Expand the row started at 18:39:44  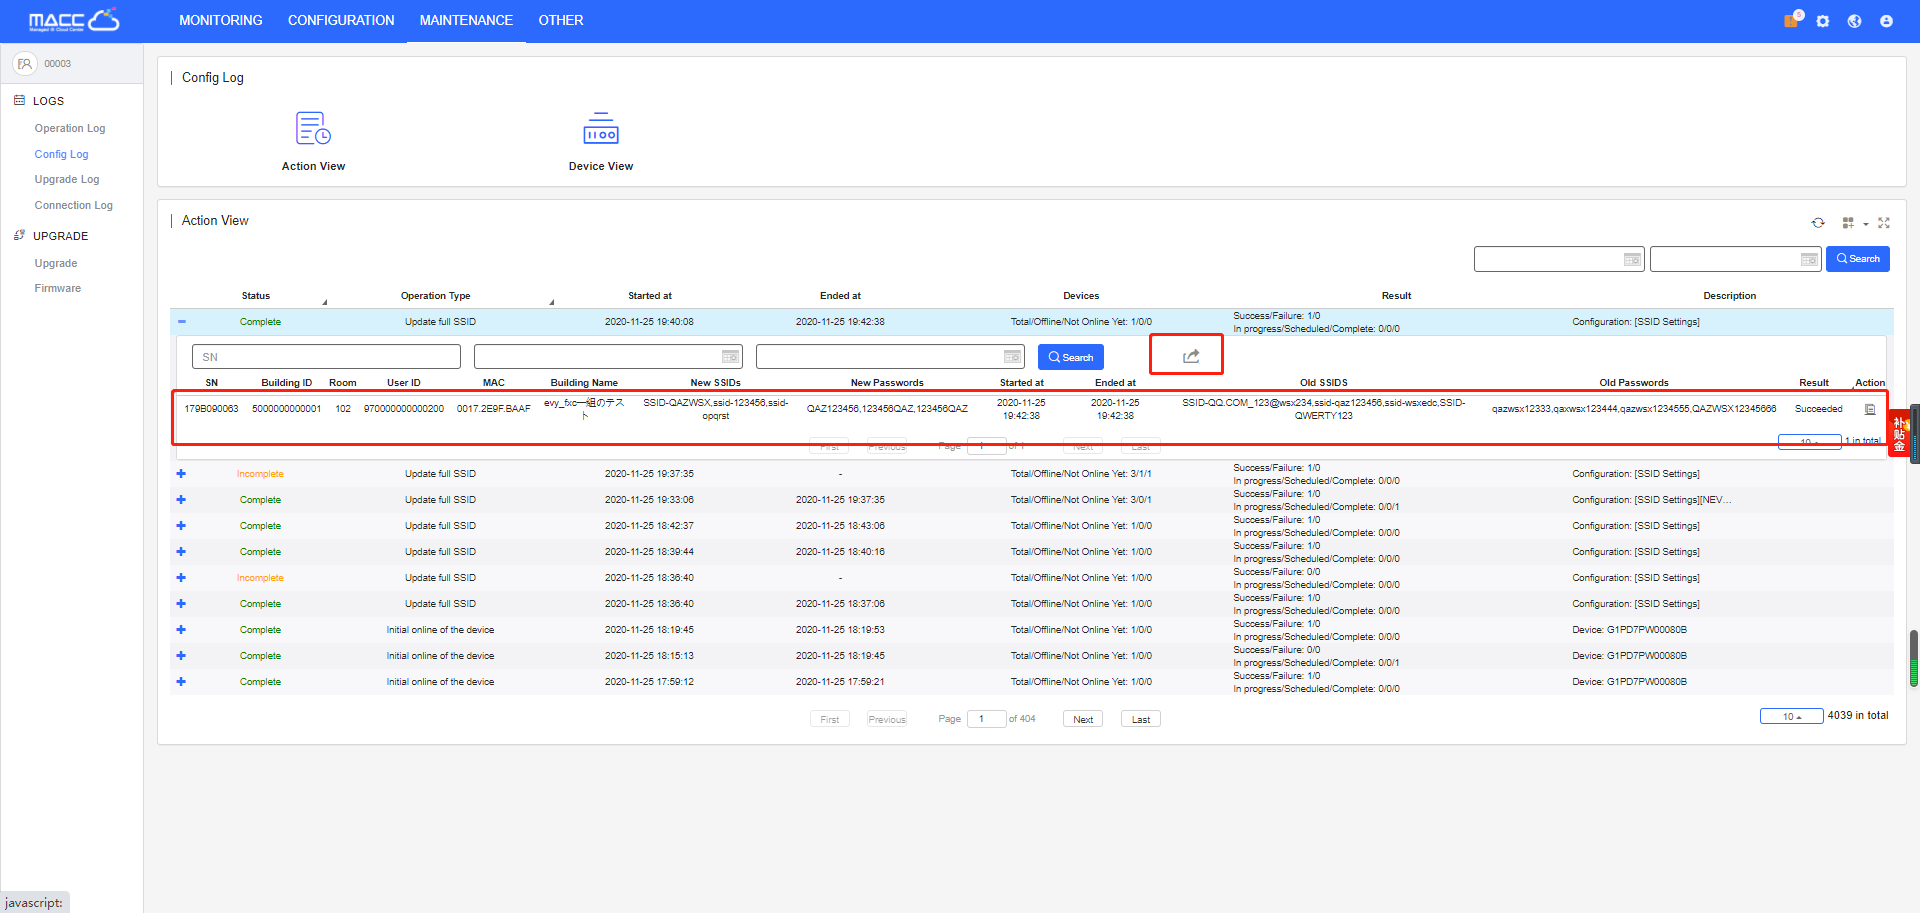coord(181,552)
